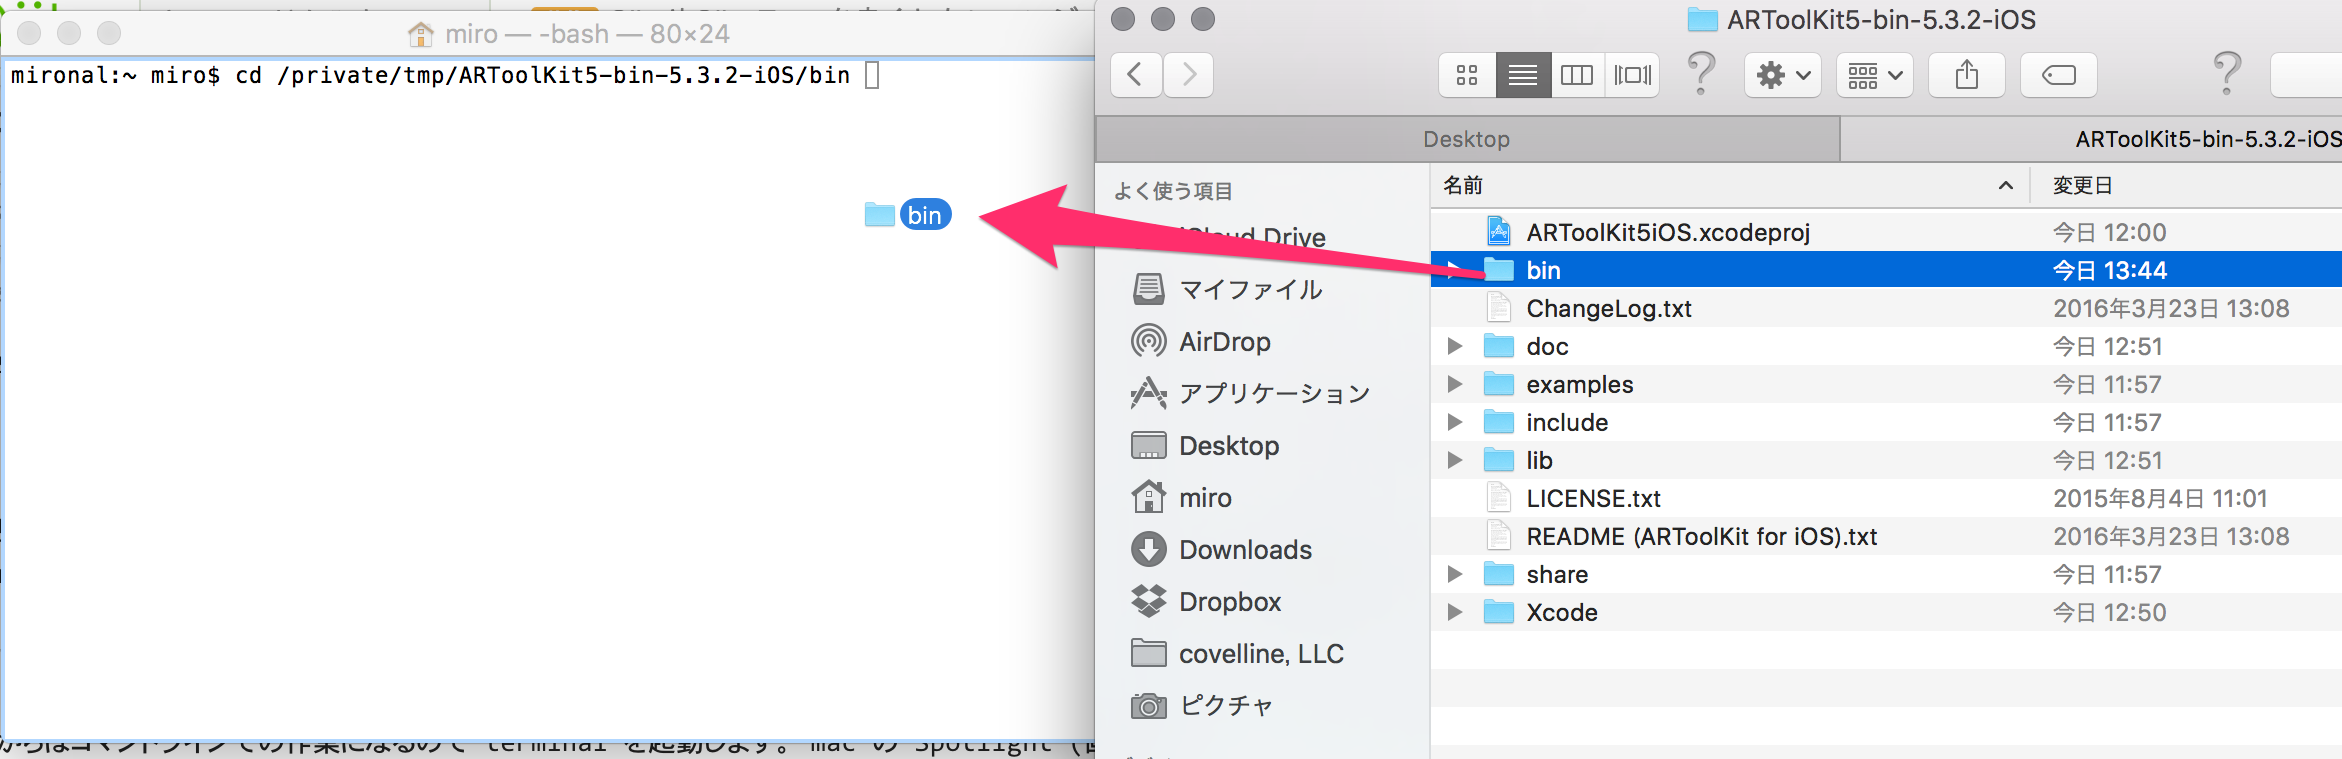
Task: Click the home icon in Terminal title
Action: (x=421, y=34)
